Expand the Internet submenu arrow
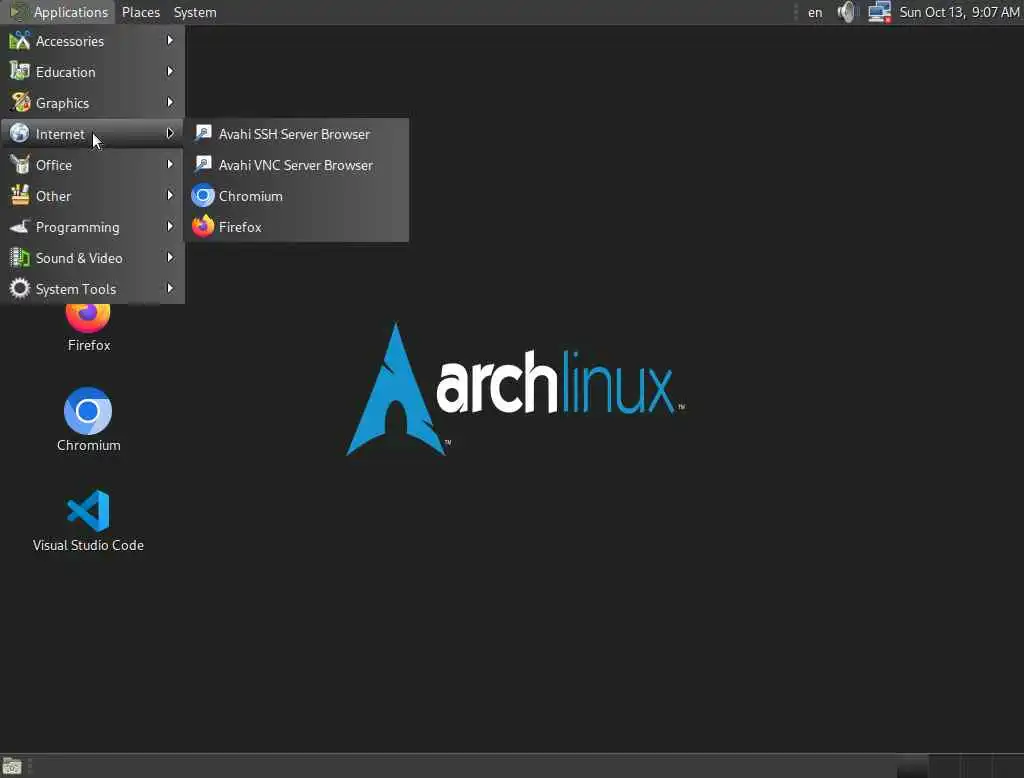The image size is (1024, 778). pyautogui.click(x=170, y=133)
